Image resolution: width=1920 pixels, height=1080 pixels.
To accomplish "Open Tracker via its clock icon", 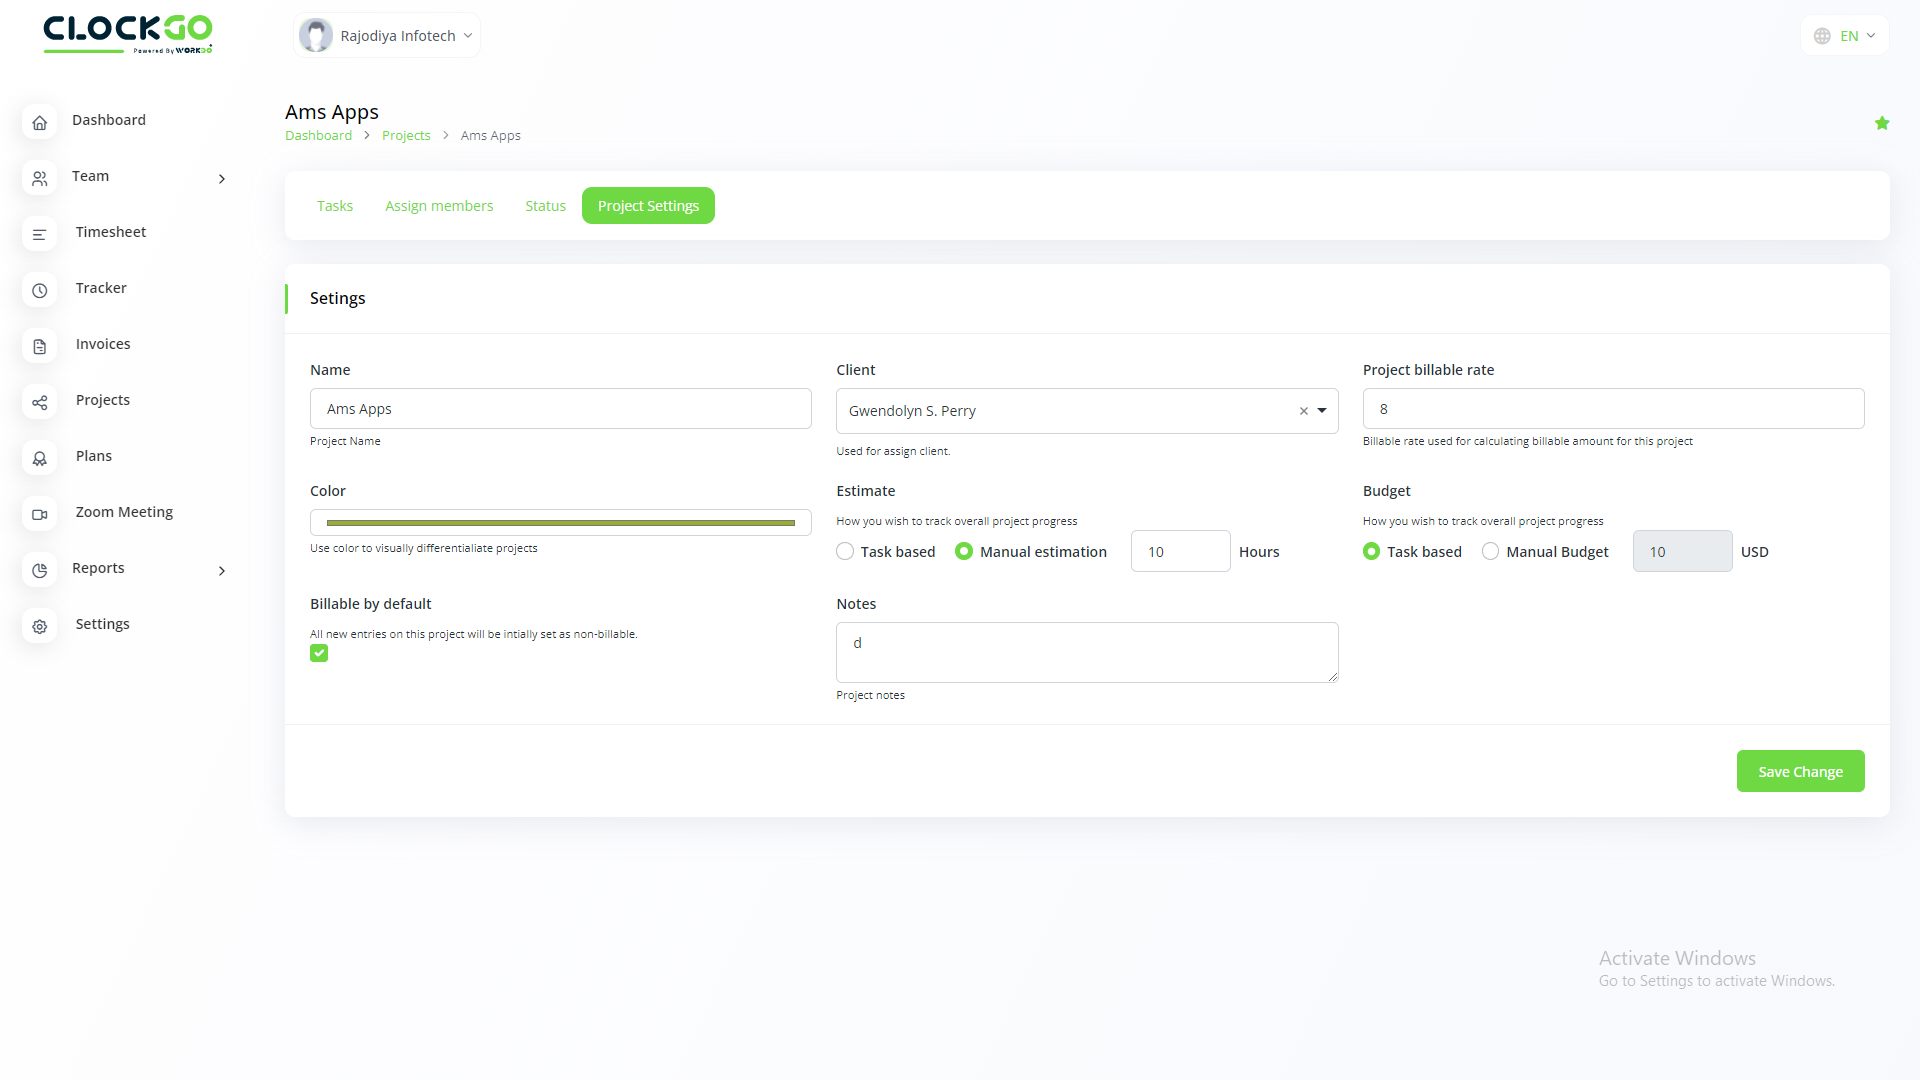I will (40, 290).
